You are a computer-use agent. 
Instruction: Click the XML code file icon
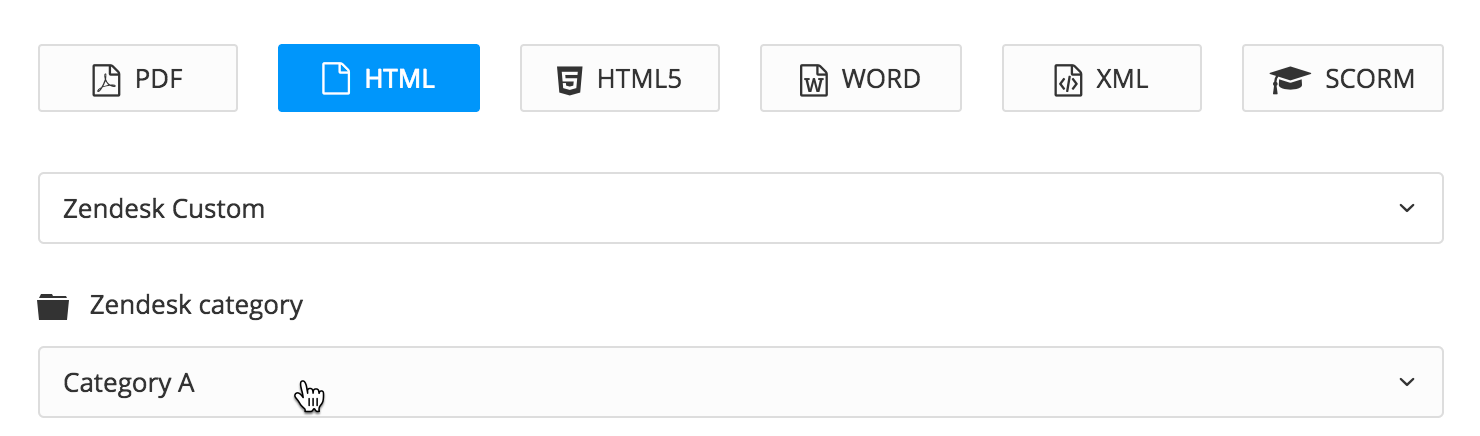click(x=1068, y=79)
